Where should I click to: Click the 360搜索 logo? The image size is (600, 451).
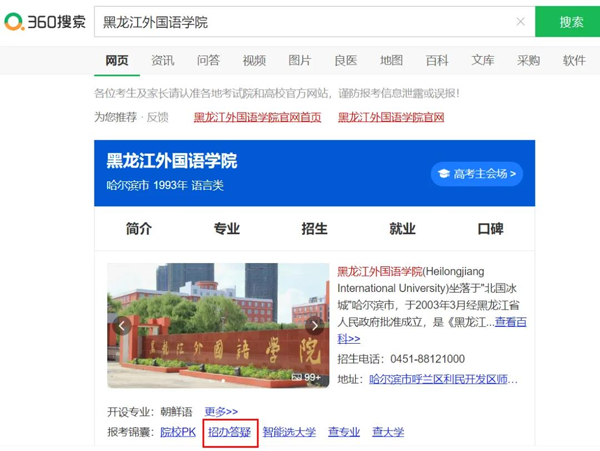[x=45, y=22]
